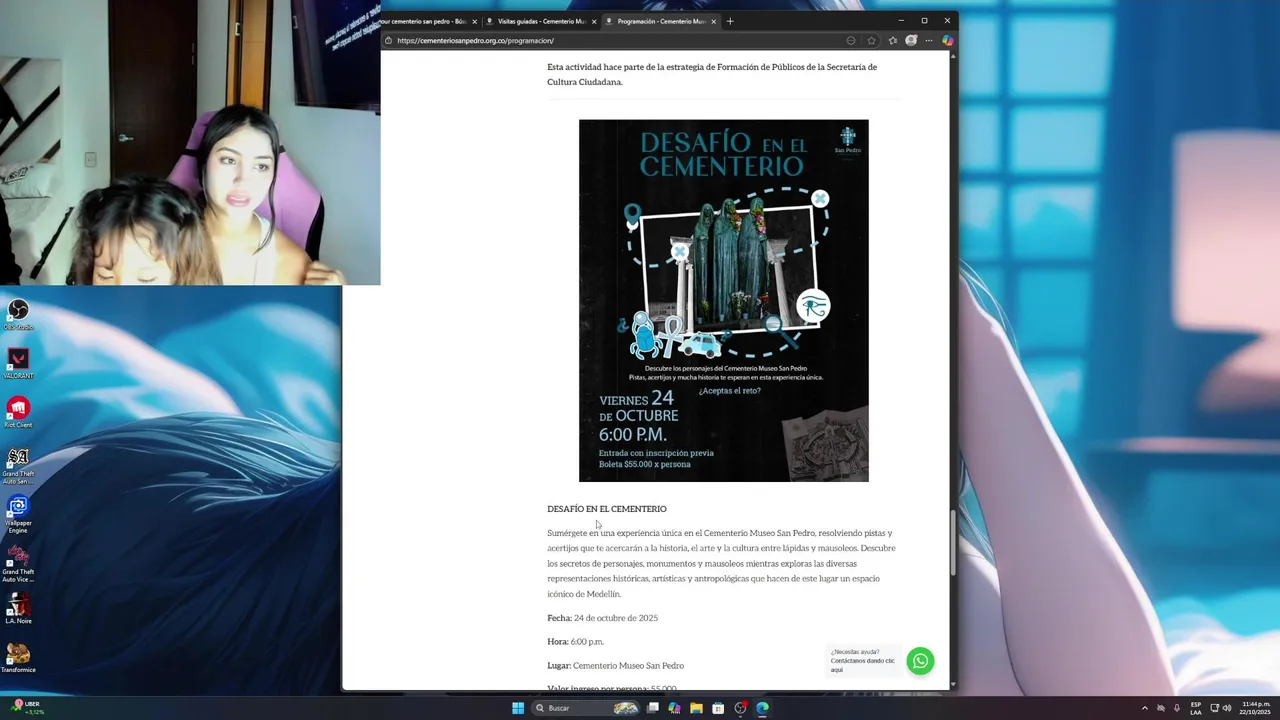Open the Edge profile avatar
1280x720 pixels.
pos(911,41)
